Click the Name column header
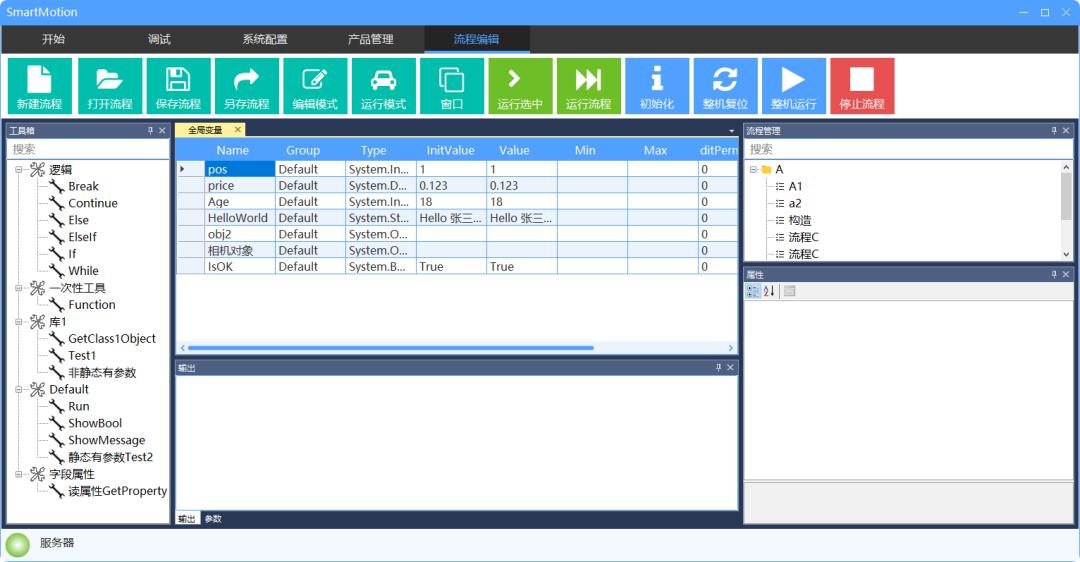Screen dimensions: 1080x562 pyautogui.click(x=233, y=150)
